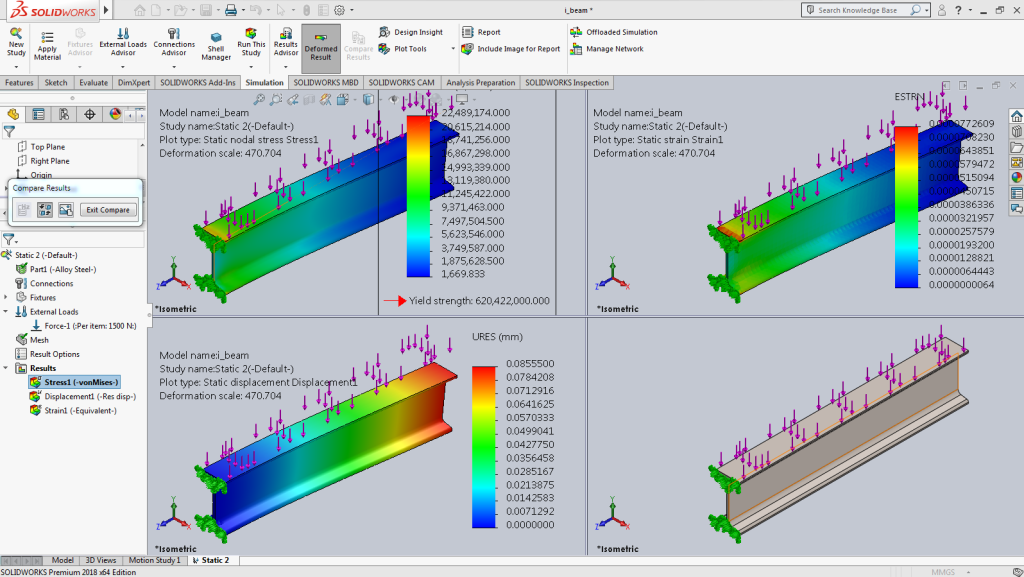Click the Offloaded Simulation icon
This screenshot has height=577, width=1024.
[x=576, y=32]
